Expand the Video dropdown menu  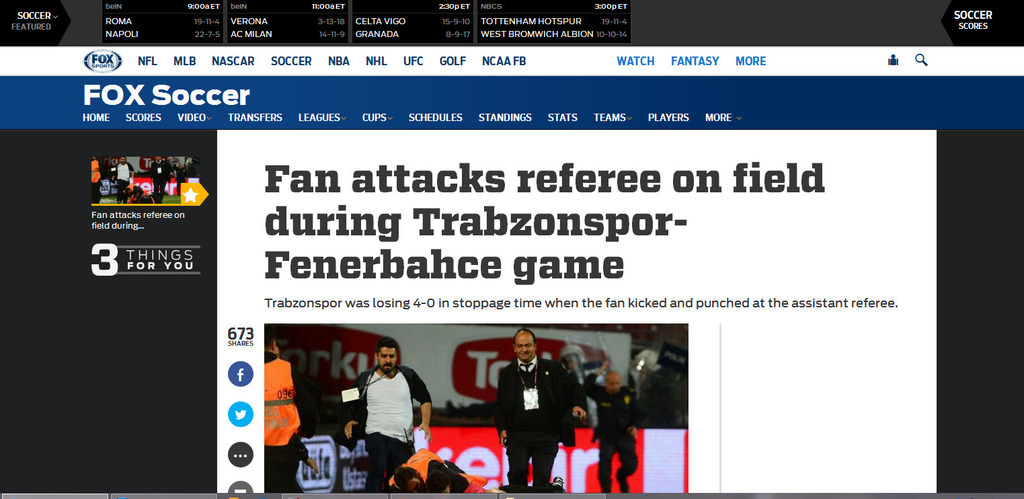click(x=195, y=118)
